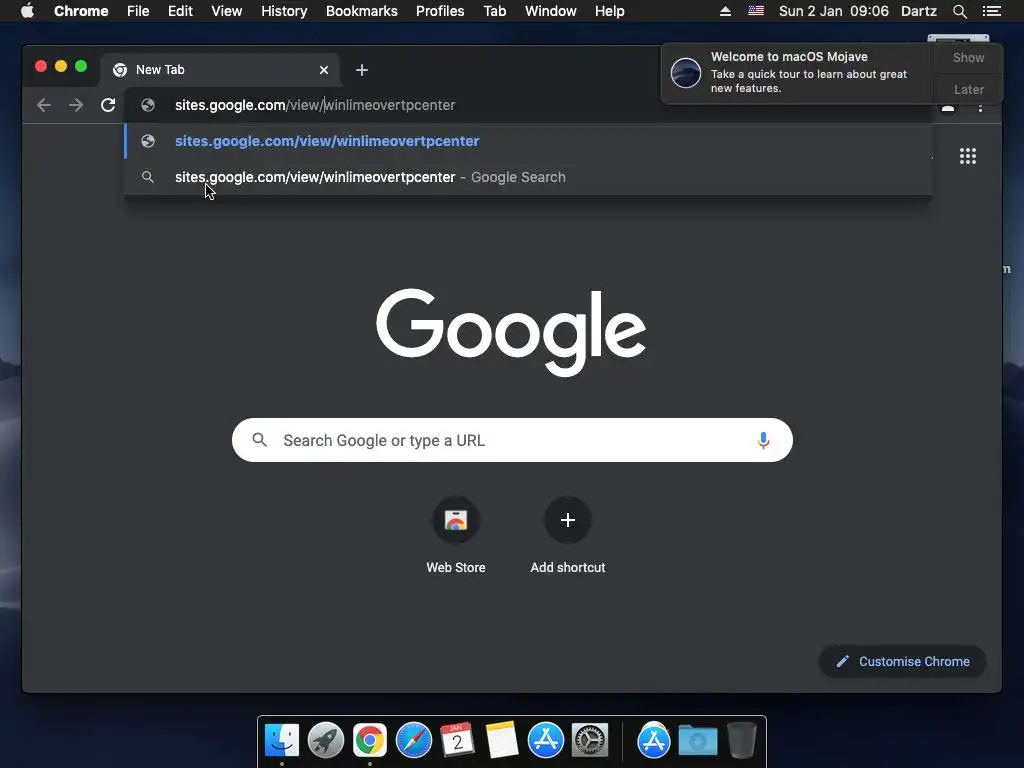Choose the Google Search suggestion row
1024x768 pixels.
point(528,177)
